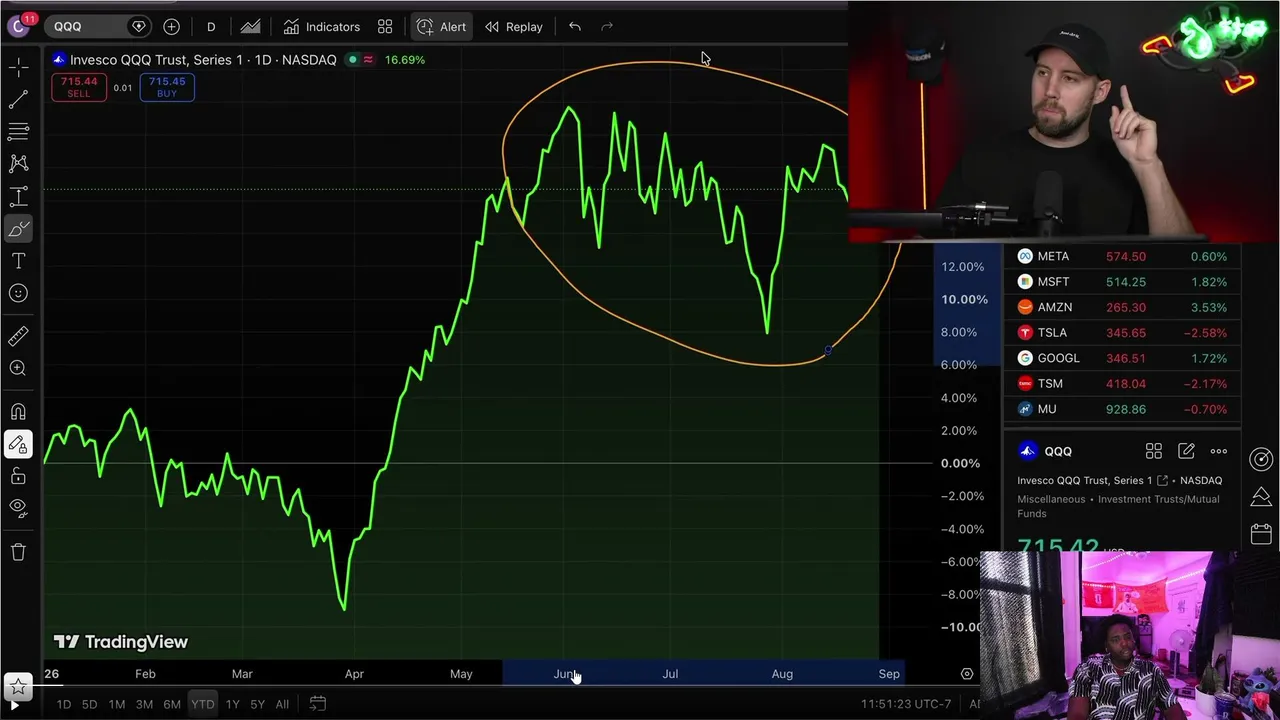Create a new Alert
Image resolution: width=1280 pixels, height=720 pixels.
tap(441, 26)
